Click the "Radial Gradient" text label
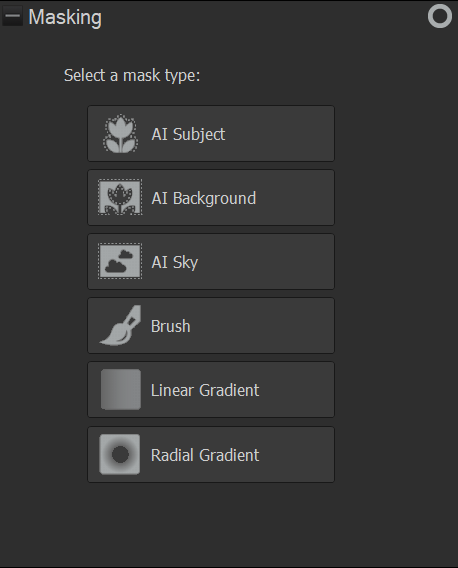Image resolution: width=458 pixels, height=568 pixels. (205, 455)
